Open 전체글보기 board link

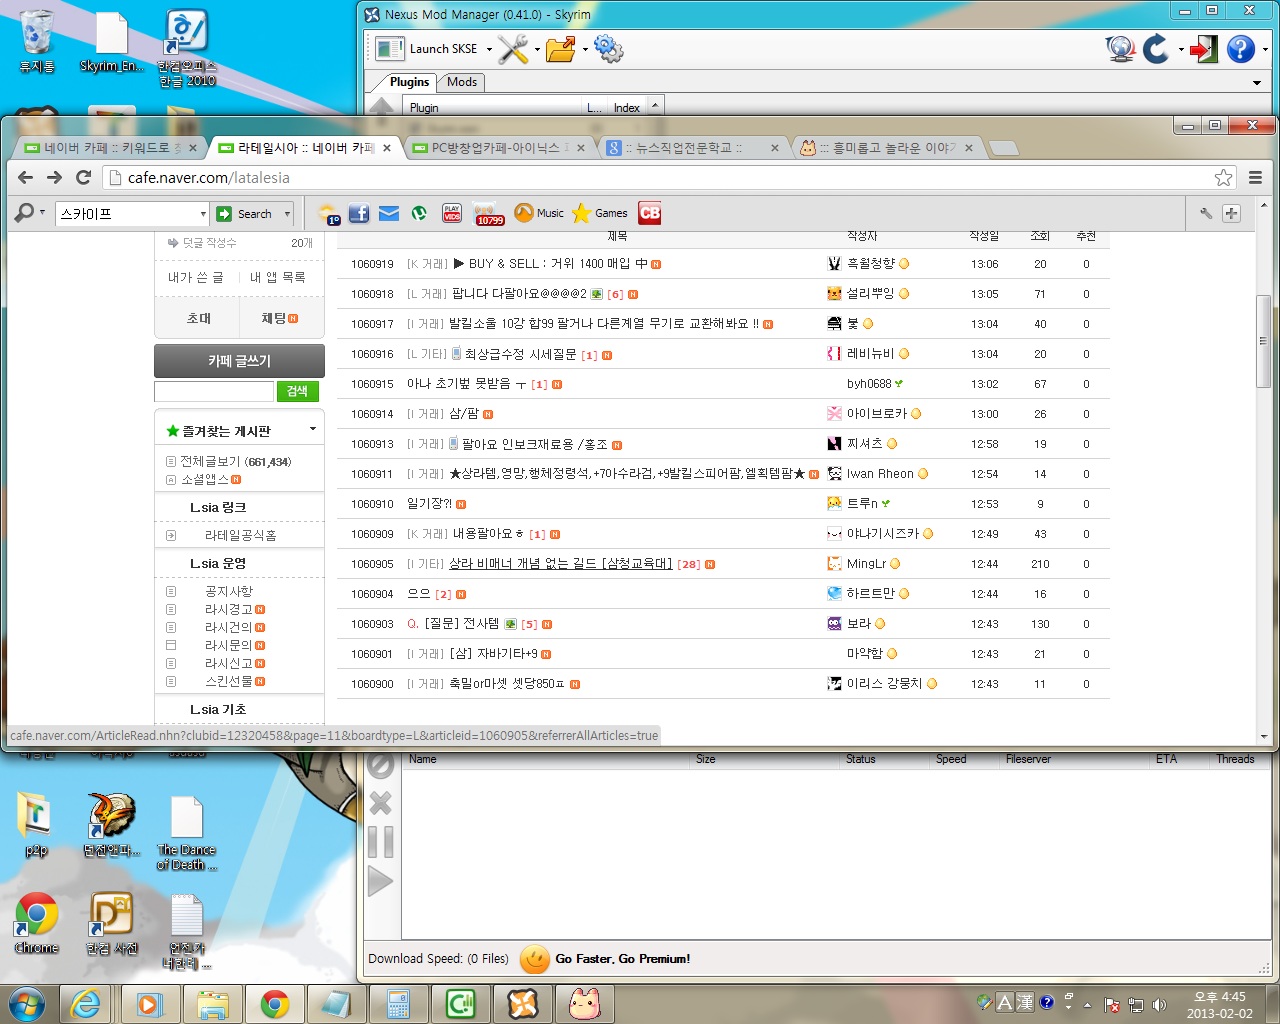click(x=235, y=461)
